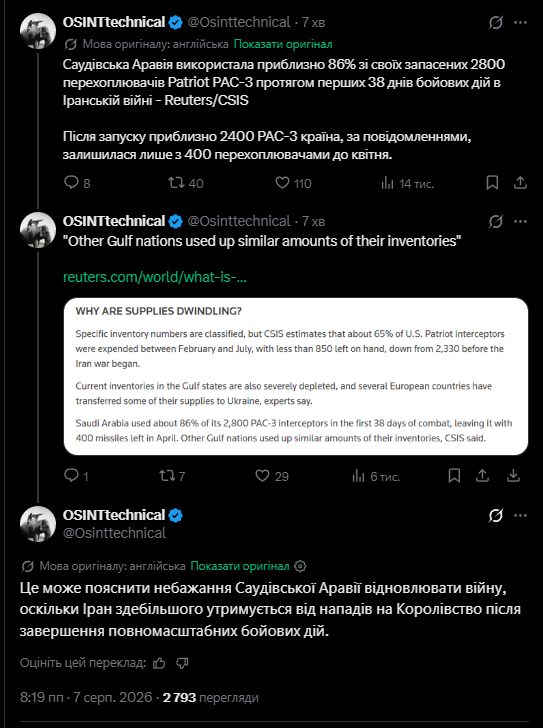
Task: View analytics of first tweet 14 тис.
Action: click(407, 183)
